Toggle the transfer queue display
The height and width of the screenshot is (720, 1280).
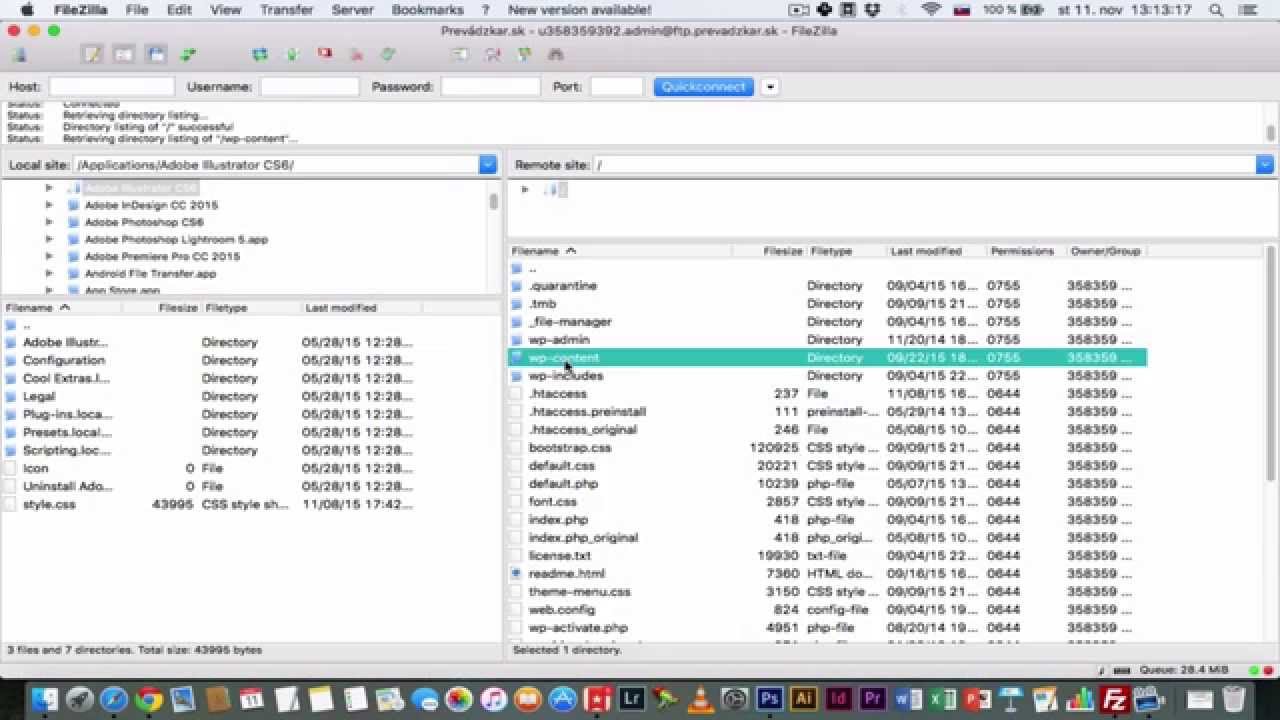click(x=188, y=55)
